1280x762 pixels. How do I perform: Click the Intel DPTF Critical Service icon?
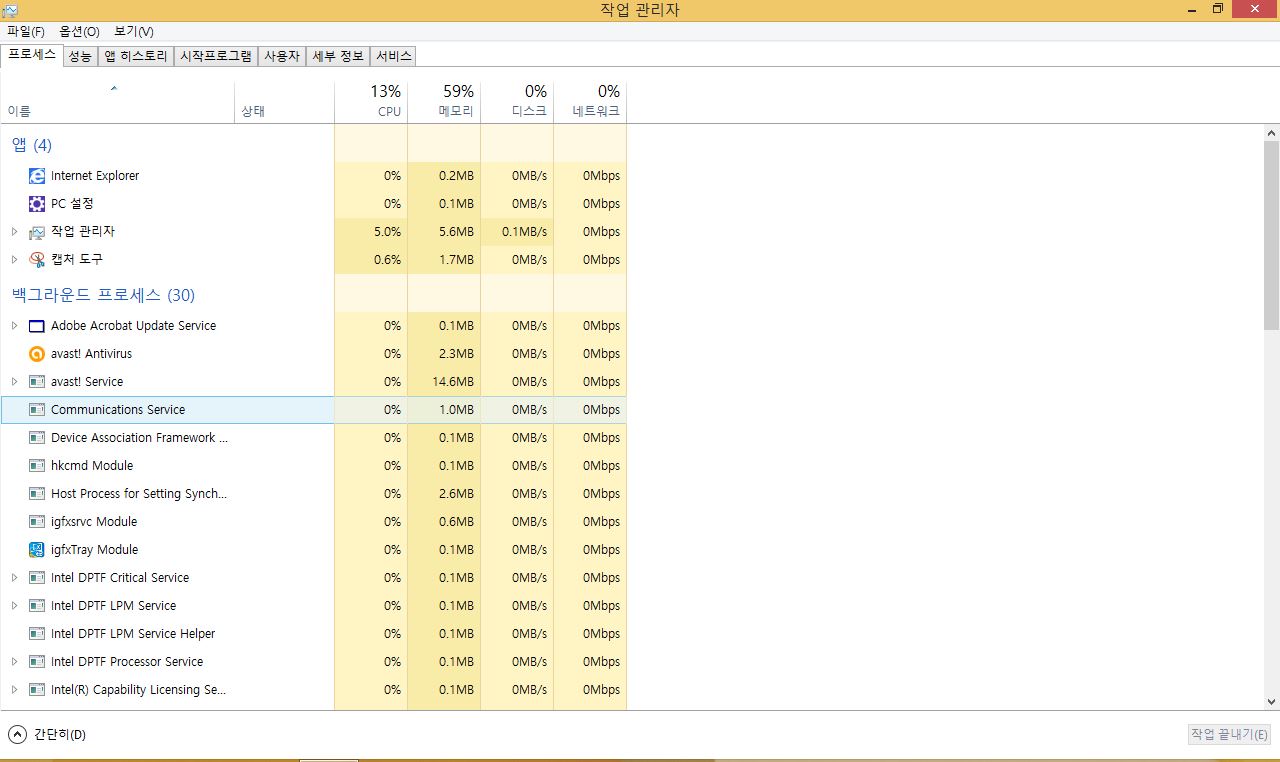[37, 578]
